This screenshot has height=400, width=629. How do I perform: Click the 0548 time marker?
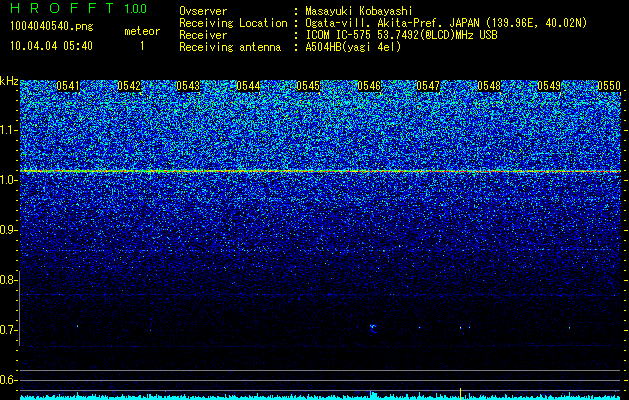click(489, 86)
